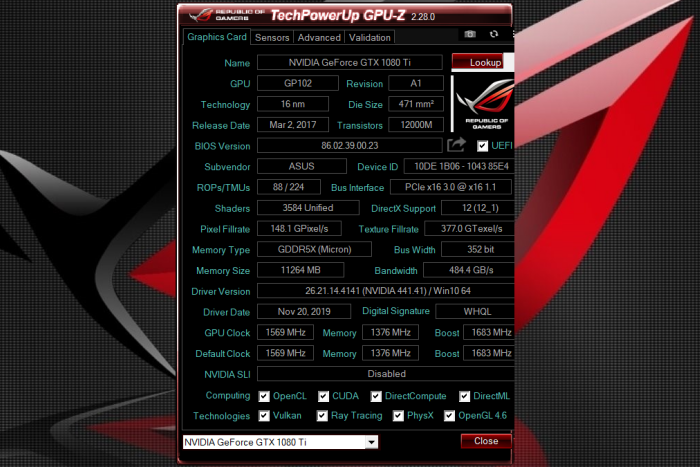Click the ROPs/TMUs value 88 / 224

click(289, 187)
